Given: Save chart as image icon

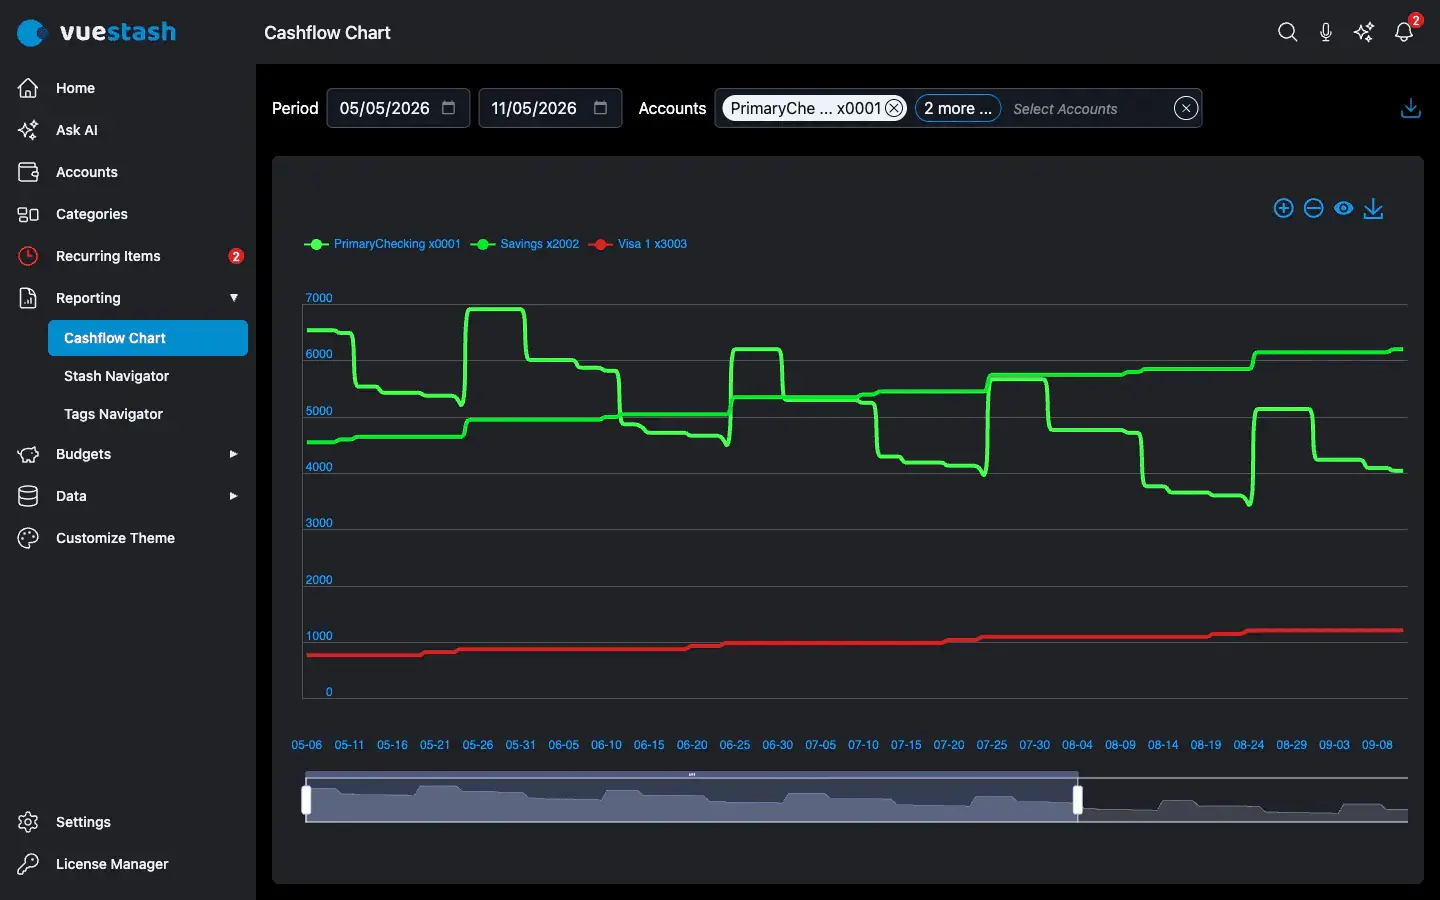Looking at the screenshot, I should (x=1374, y=208).
